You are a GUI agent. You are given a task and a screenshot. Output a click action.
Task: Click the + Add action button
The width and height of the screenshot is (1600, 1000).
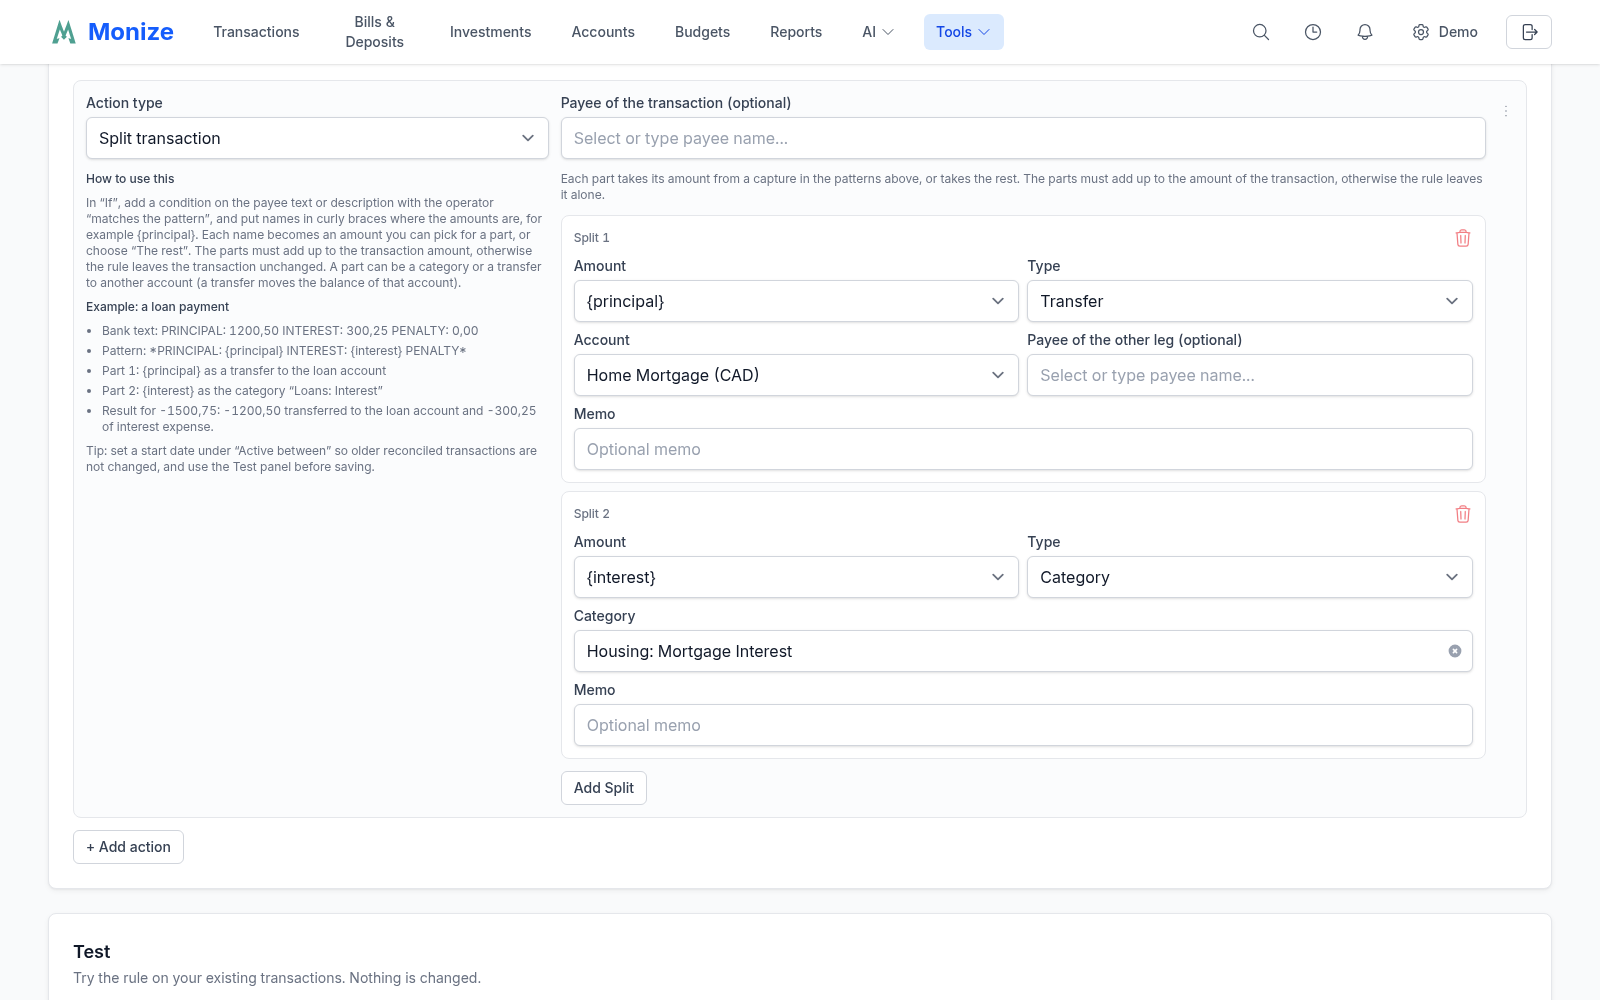[x=128, y=847]
